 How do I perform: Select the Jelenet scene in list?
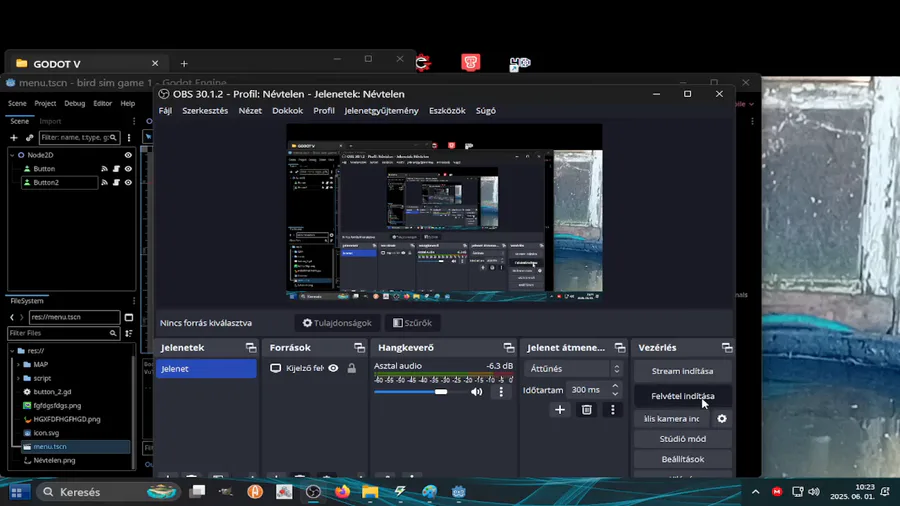[x=206, y=369]
